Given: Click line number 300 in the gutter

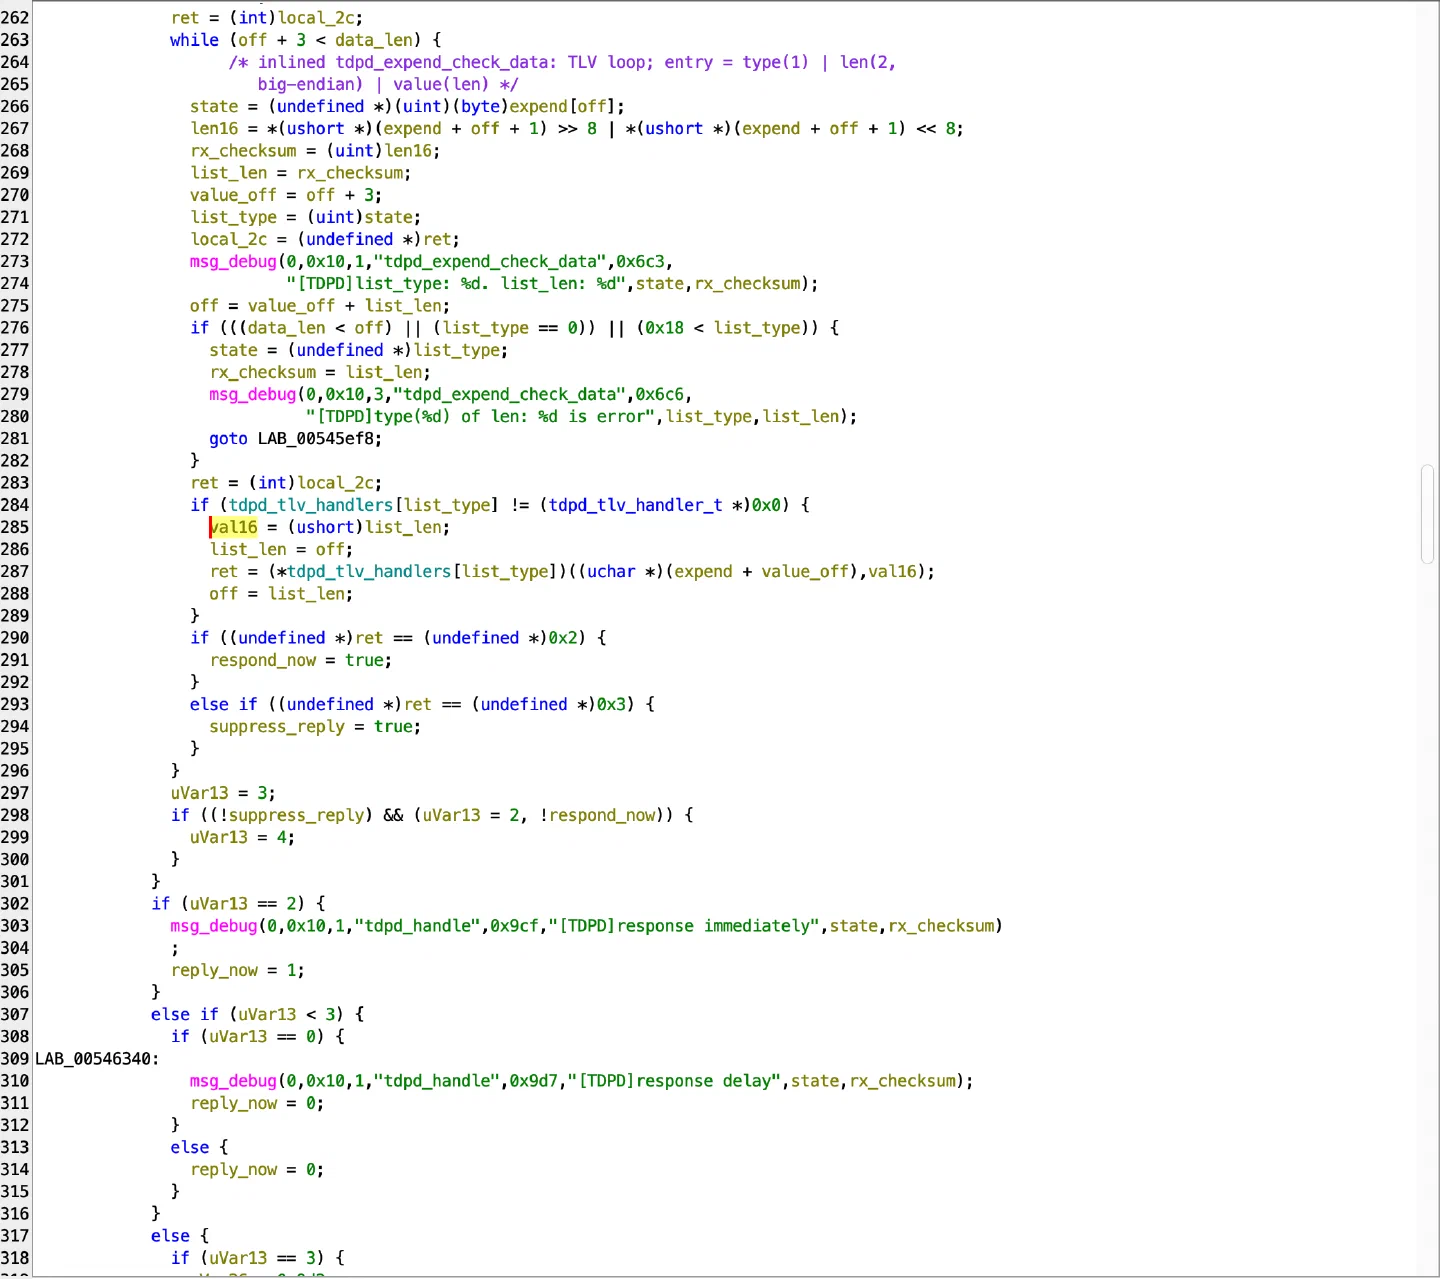Looking at the screenshot, I should coord(15,859).
